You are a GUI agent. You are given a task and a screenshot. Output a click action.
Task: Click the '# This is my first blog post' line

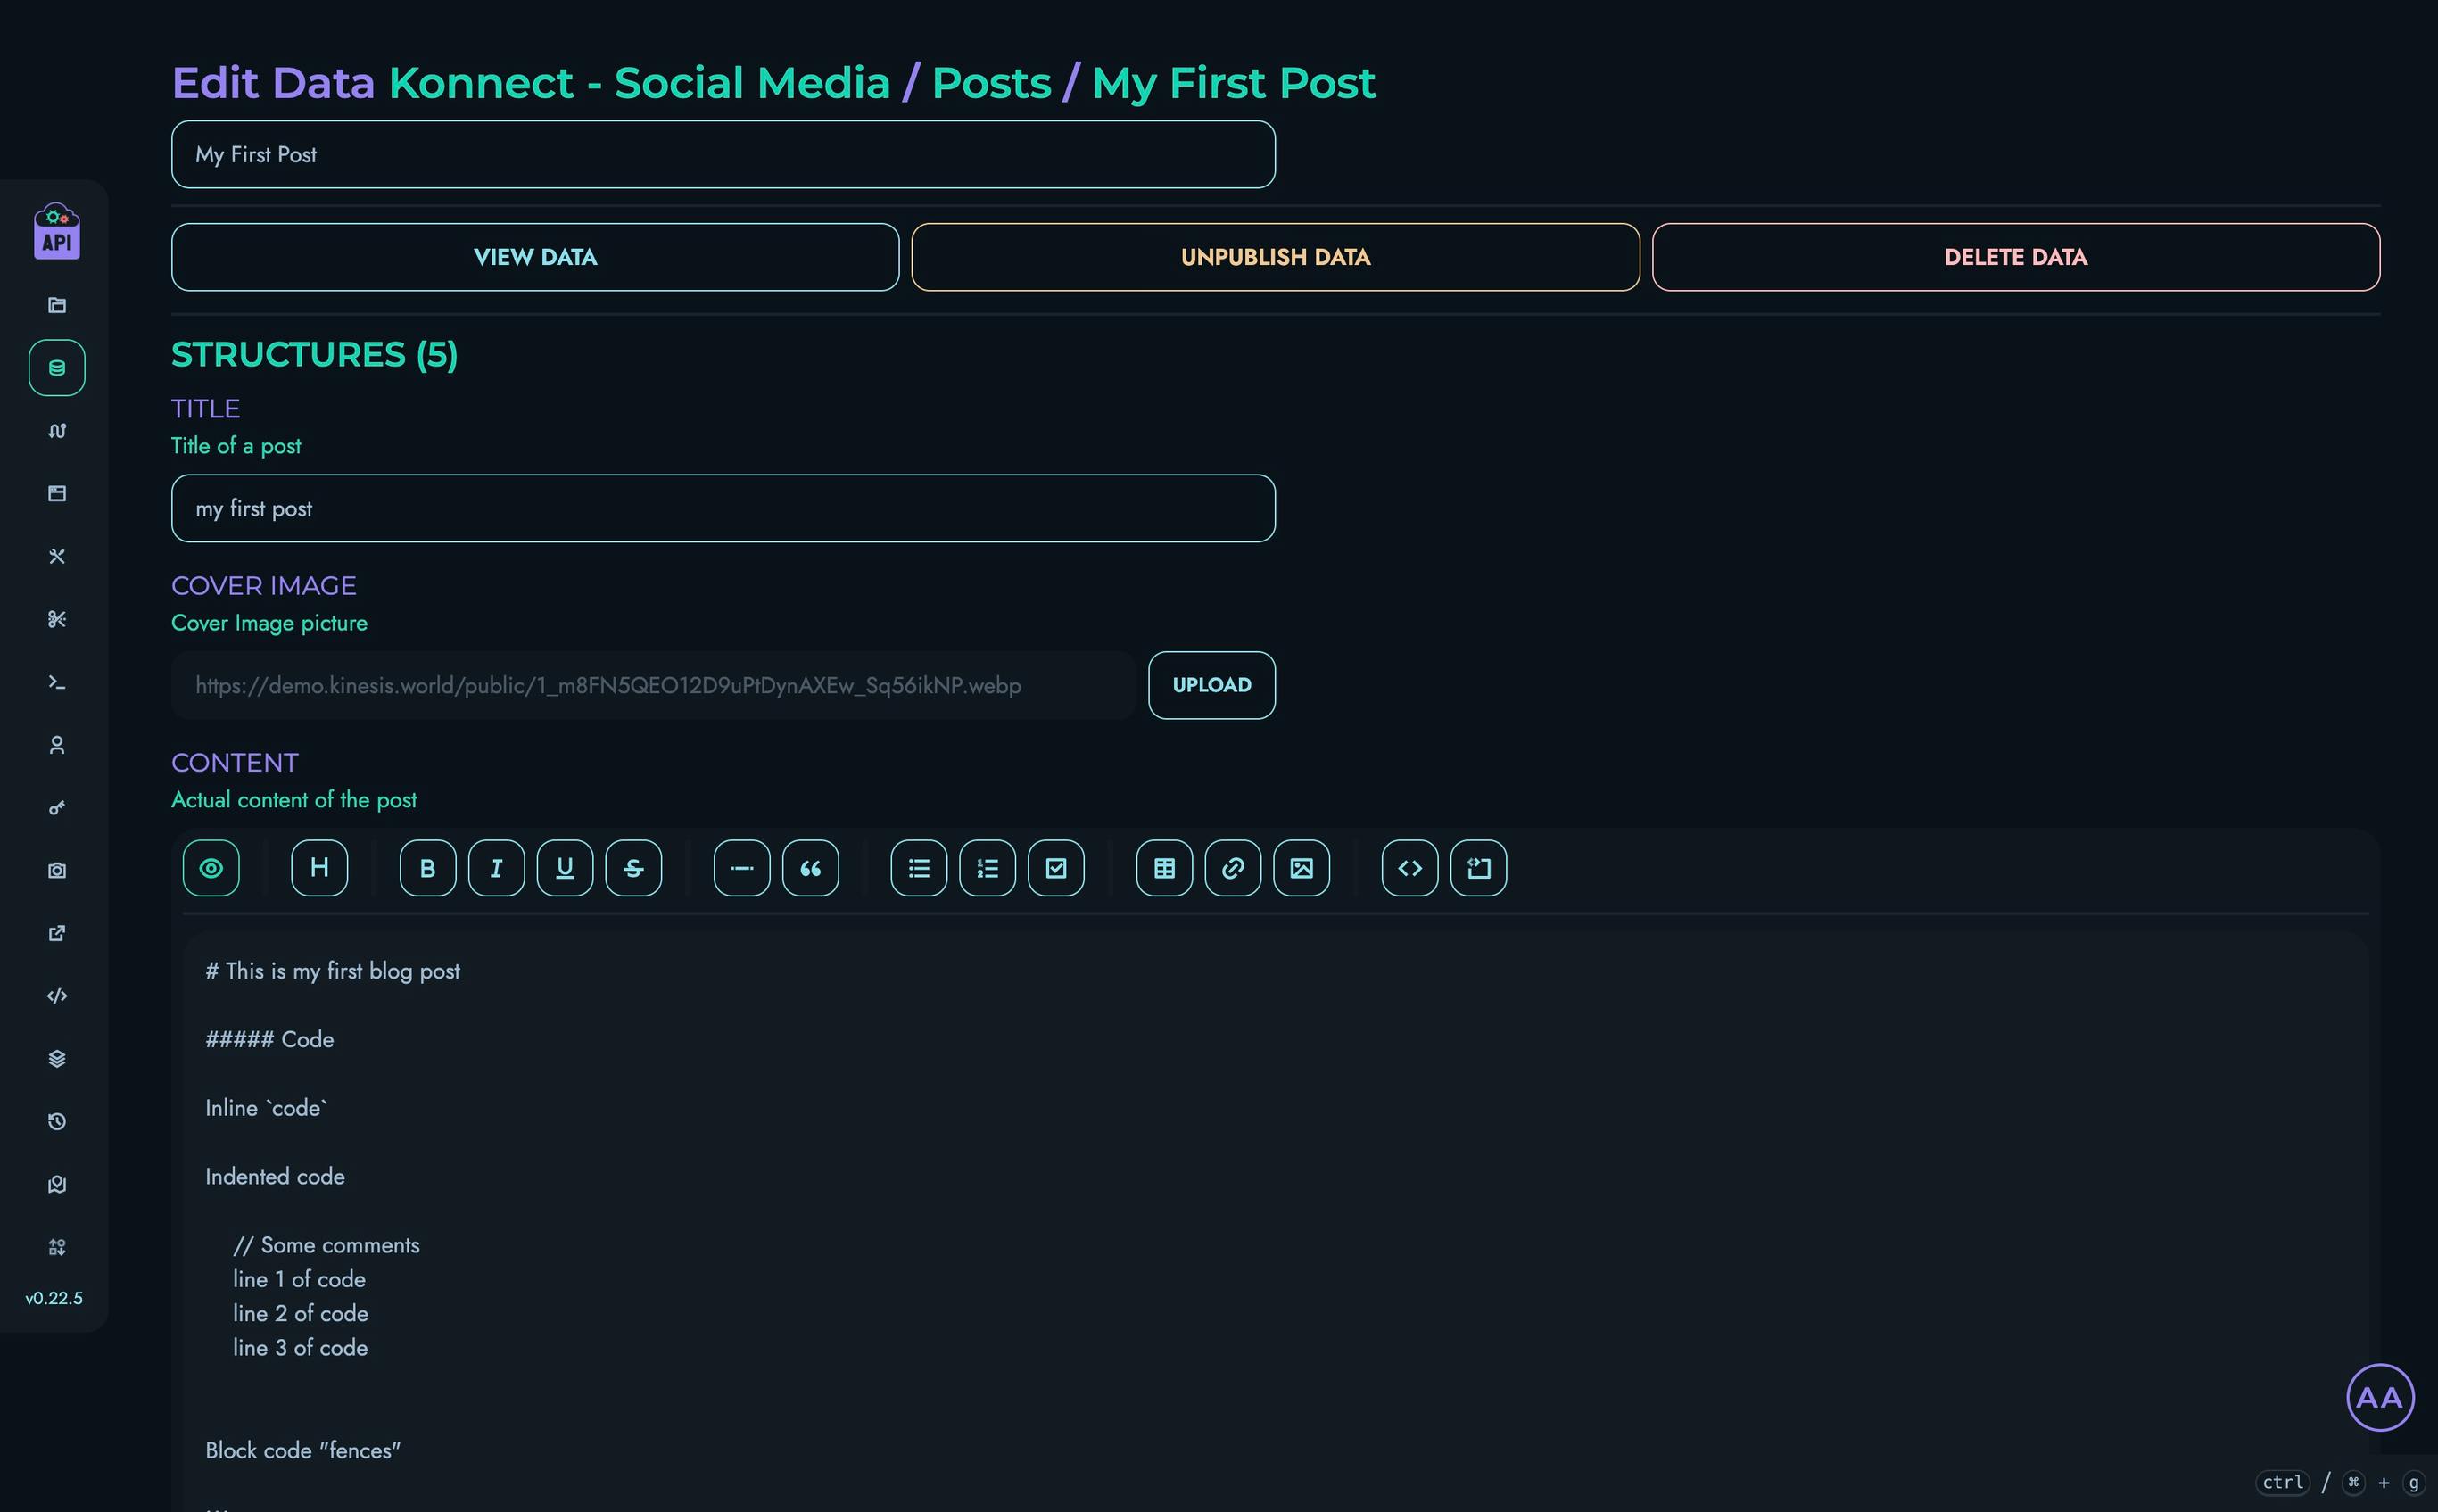click(333, 971)
